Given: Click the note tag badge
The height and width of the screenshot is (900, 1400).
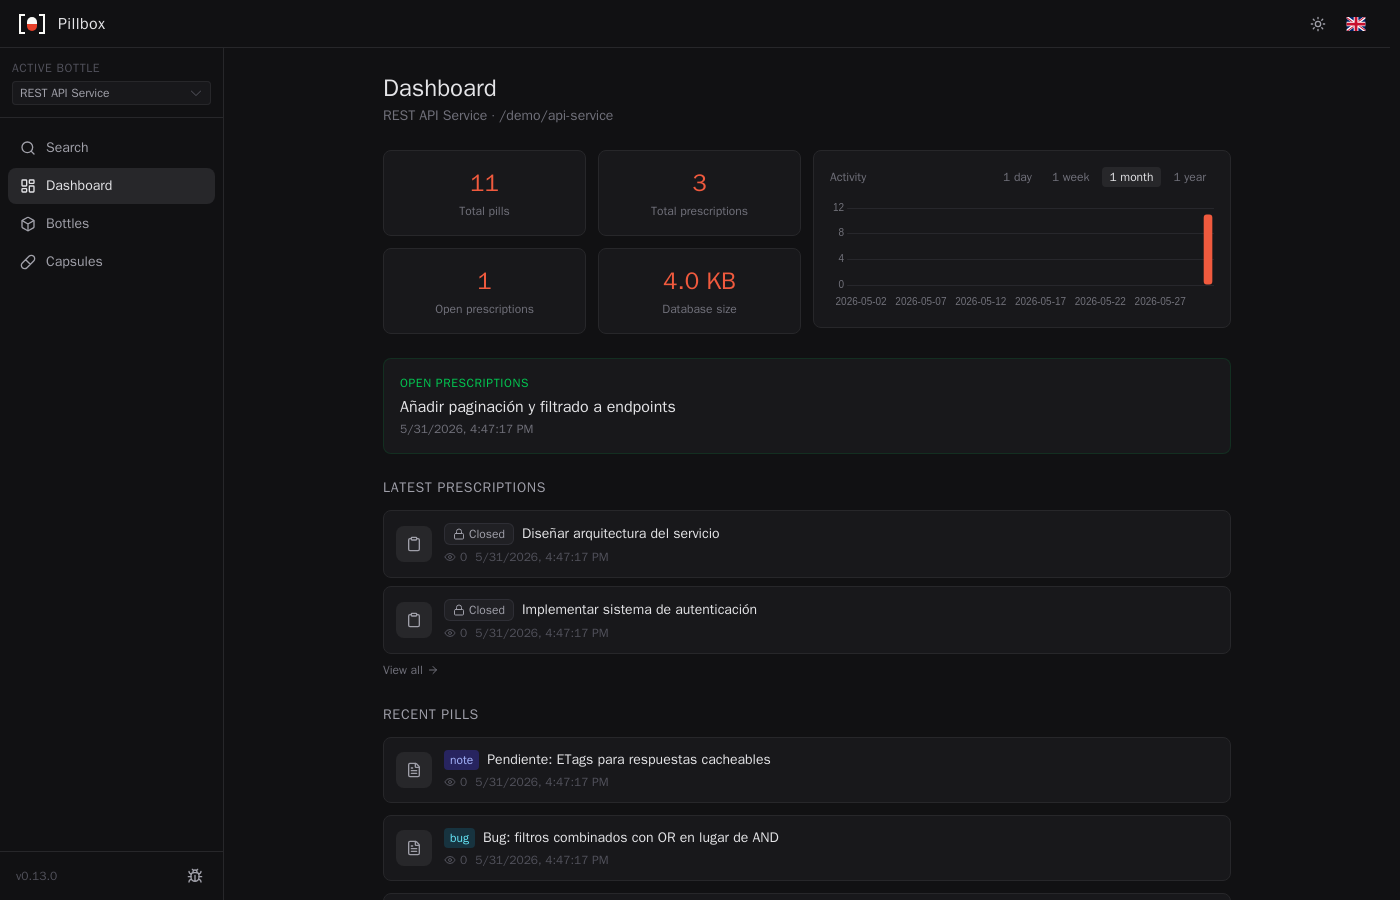Looking at the screenshot, I should 461,760.
